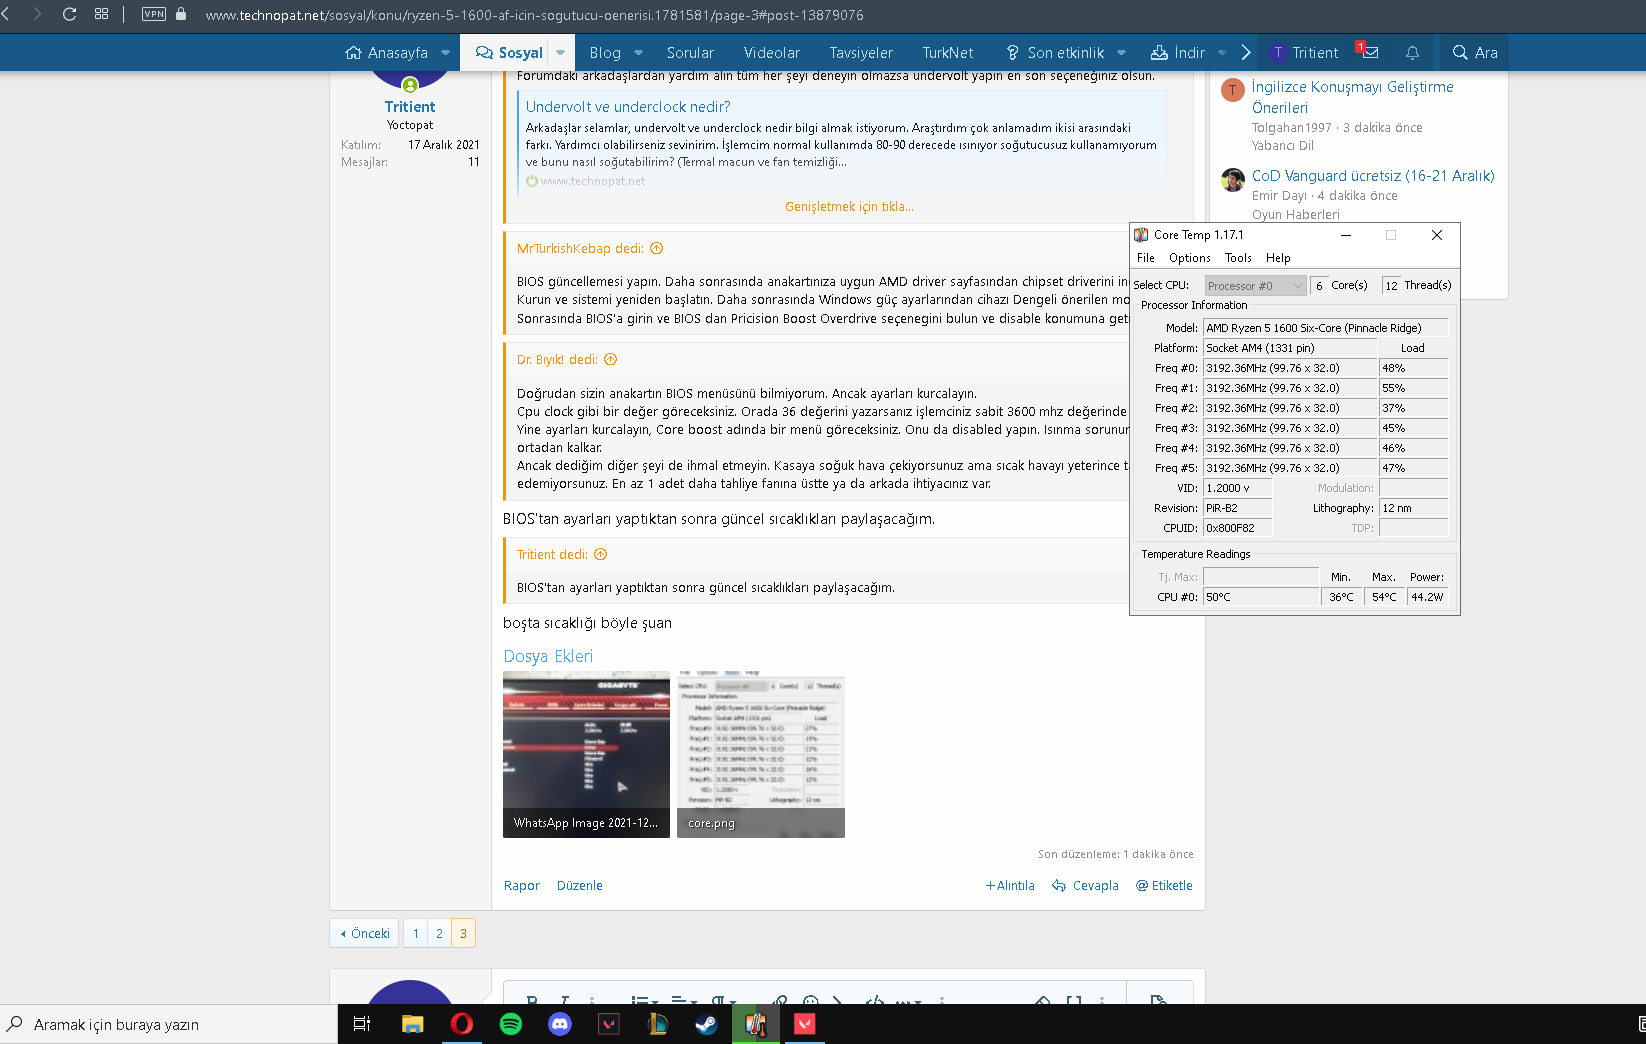The height and width of the screenshot is (1044, 1646).
Task: Open CoD Vanguard ücretsiz thread link
Action: coord(1373,176)
